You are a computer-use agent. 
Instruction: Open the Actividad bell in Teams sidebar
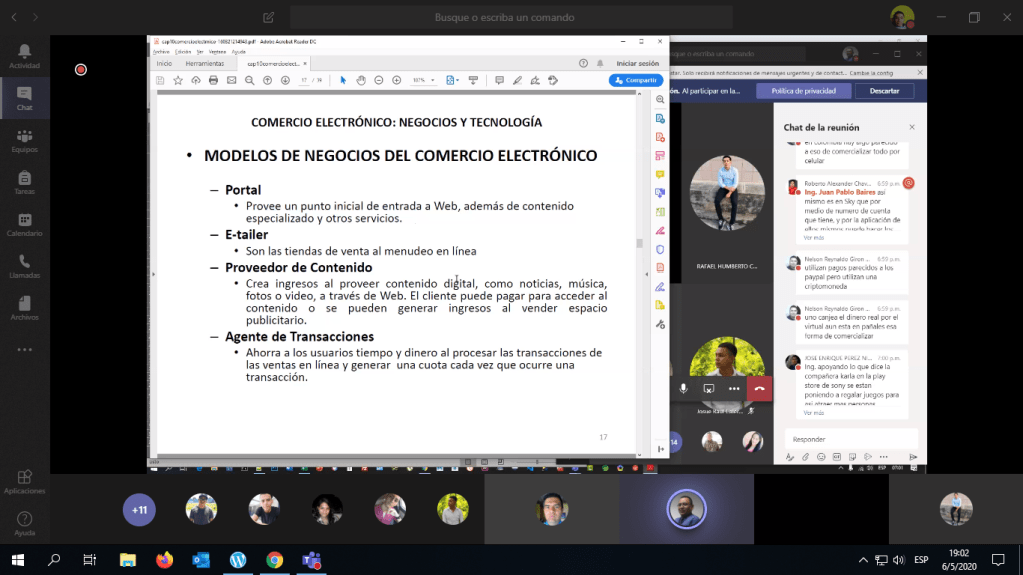(24, 56)
